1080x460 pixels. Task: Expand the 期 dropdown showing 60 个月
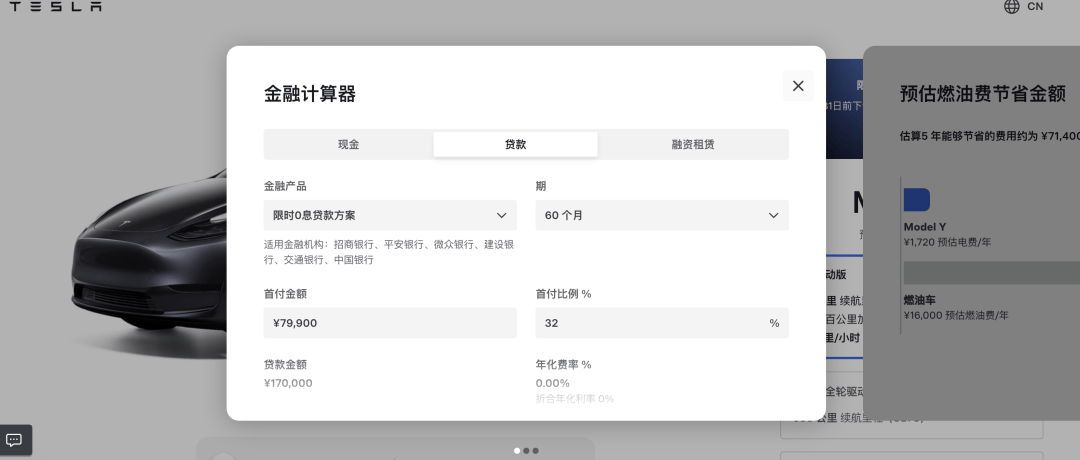pos(662,216)
